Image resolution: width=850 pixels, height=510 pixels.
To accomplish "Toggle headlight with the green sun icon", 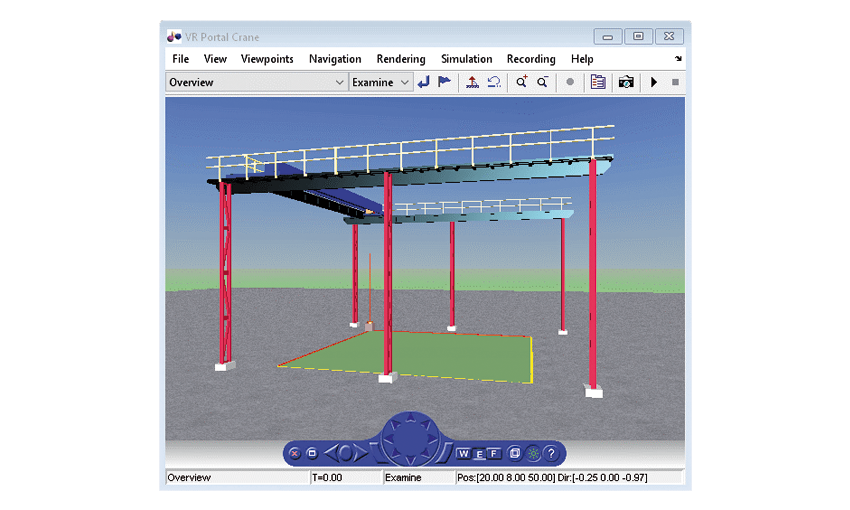I will coord(533,453).
